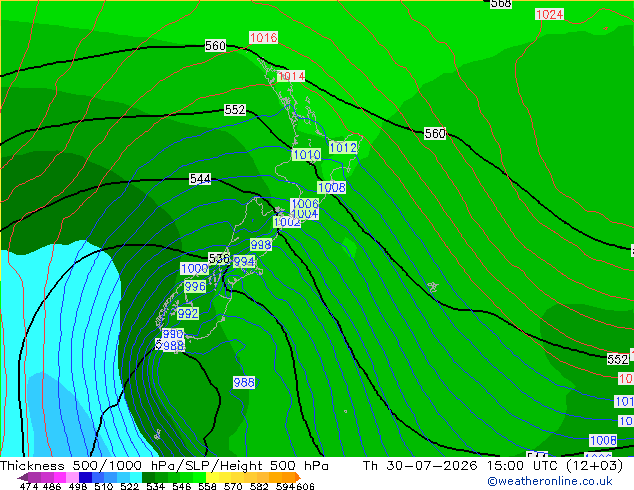Click the legend value 474
This screenshot has height=490, width=634.
pos(29,486)
